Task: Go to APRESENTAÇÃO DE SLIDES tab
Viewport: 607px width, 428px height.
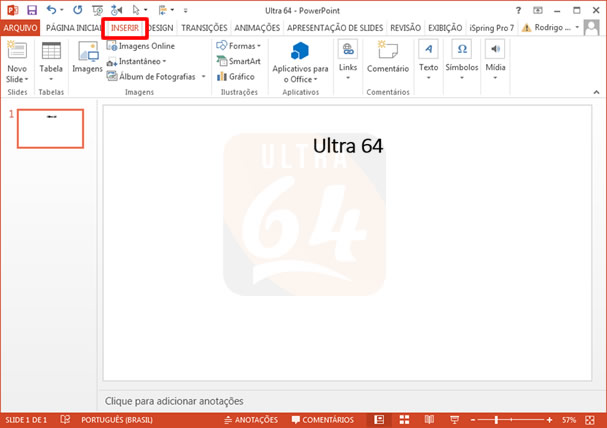Action: coord(334,28)
